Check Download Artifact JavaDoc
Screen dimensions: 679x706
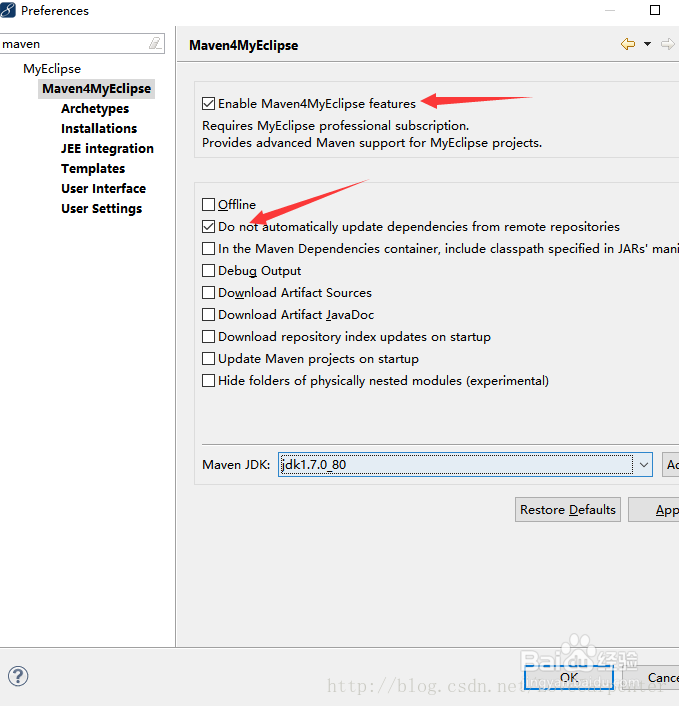(208, 314)
